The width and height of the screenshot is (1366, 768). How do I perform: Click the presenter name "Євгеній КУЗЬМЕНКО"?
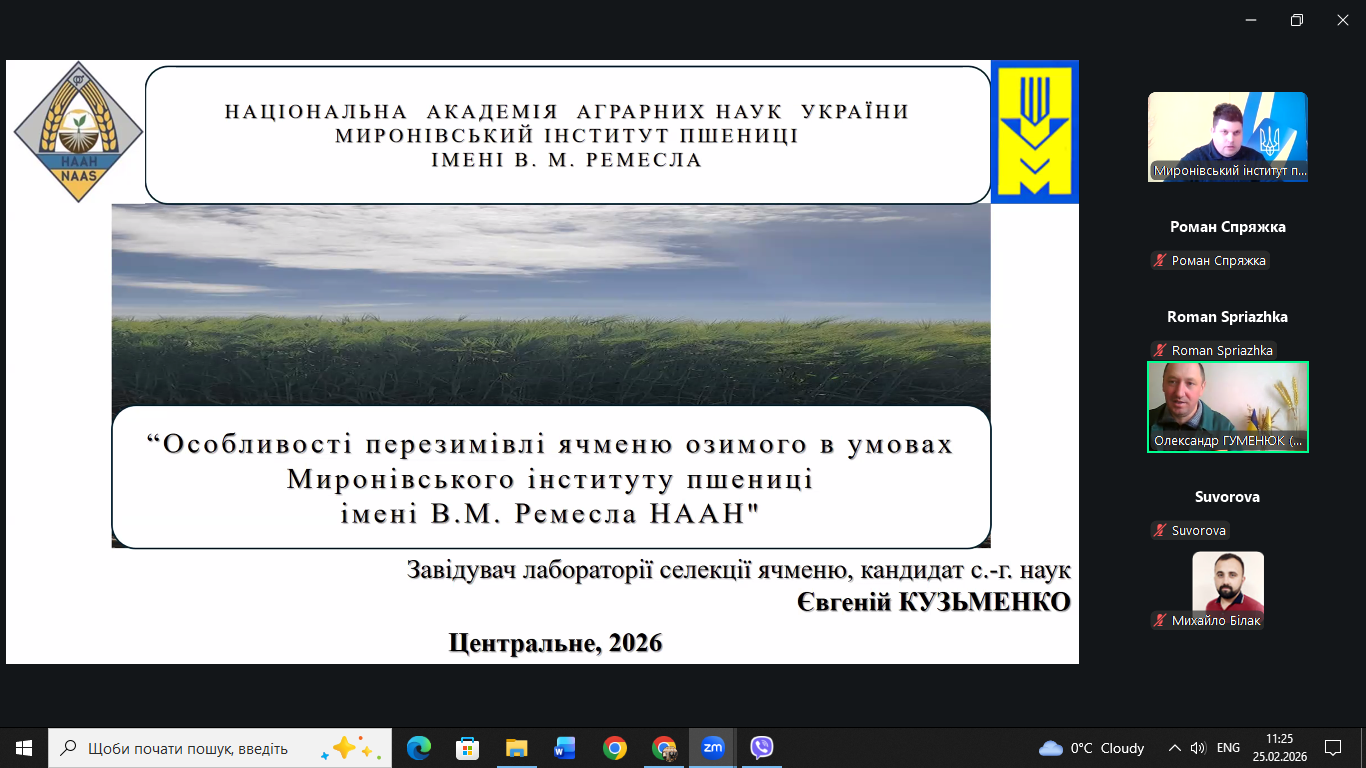click(934, 603)
